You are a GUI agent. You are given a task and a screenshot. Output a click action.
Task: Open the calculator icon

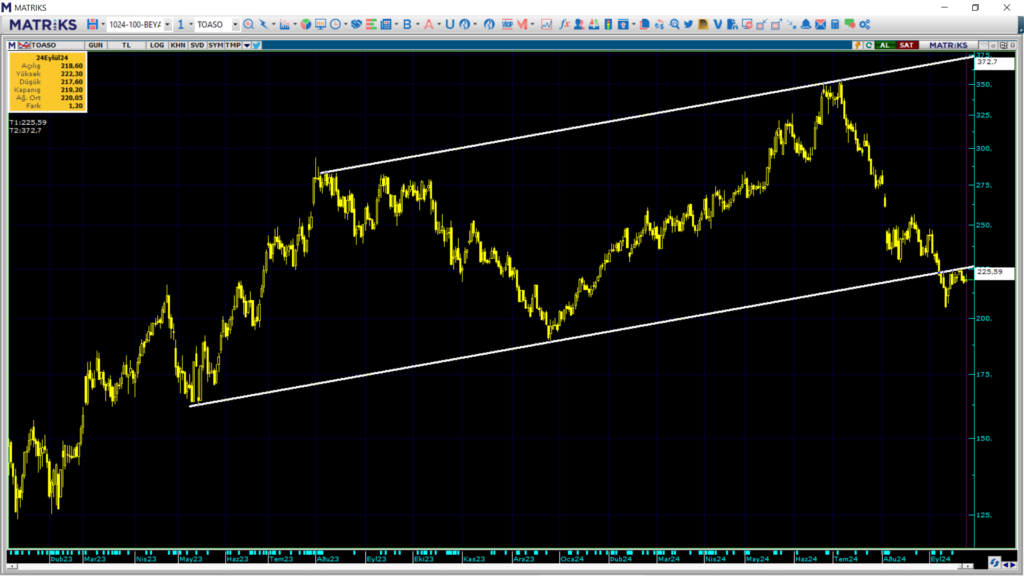[x=835, y=24]
